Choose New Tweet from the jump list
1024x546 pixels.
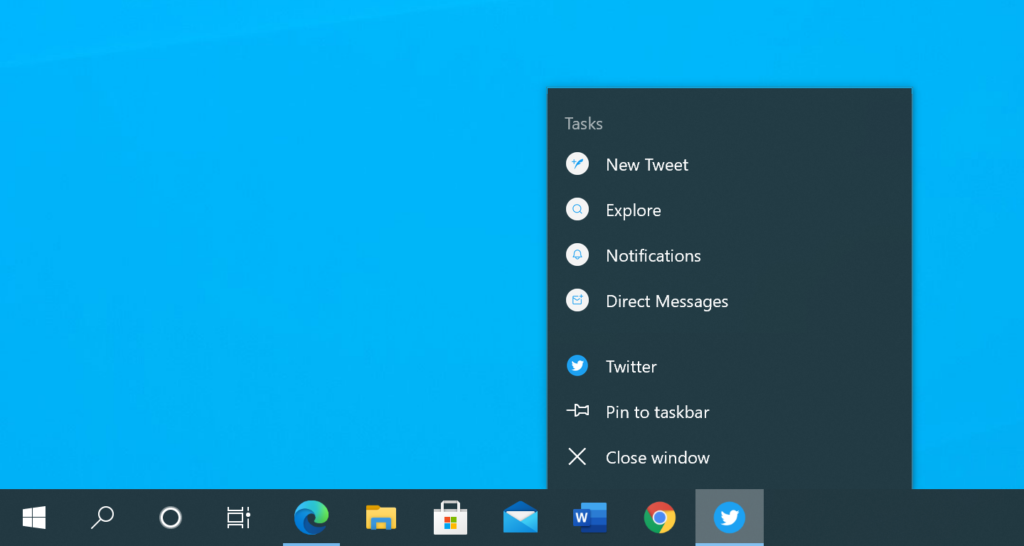click(x=729, y=165)
